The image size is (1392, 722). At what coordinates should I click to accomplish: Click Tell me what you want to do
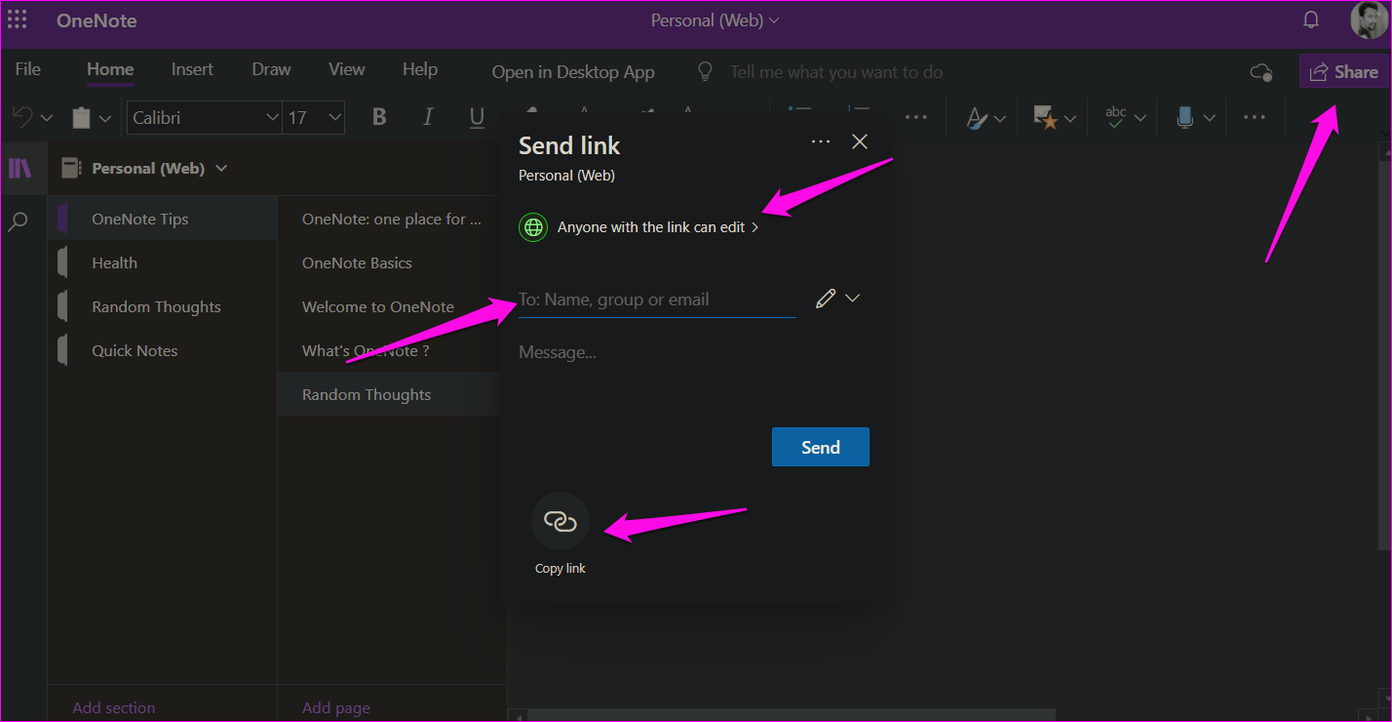click(x=836, y=72)
